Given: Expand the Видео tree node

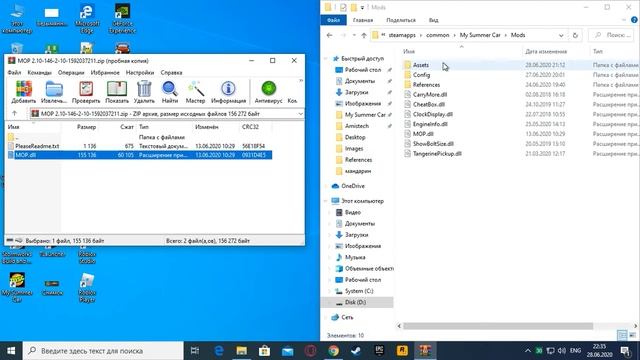Looking at the screenshot, I should [330, 212].
